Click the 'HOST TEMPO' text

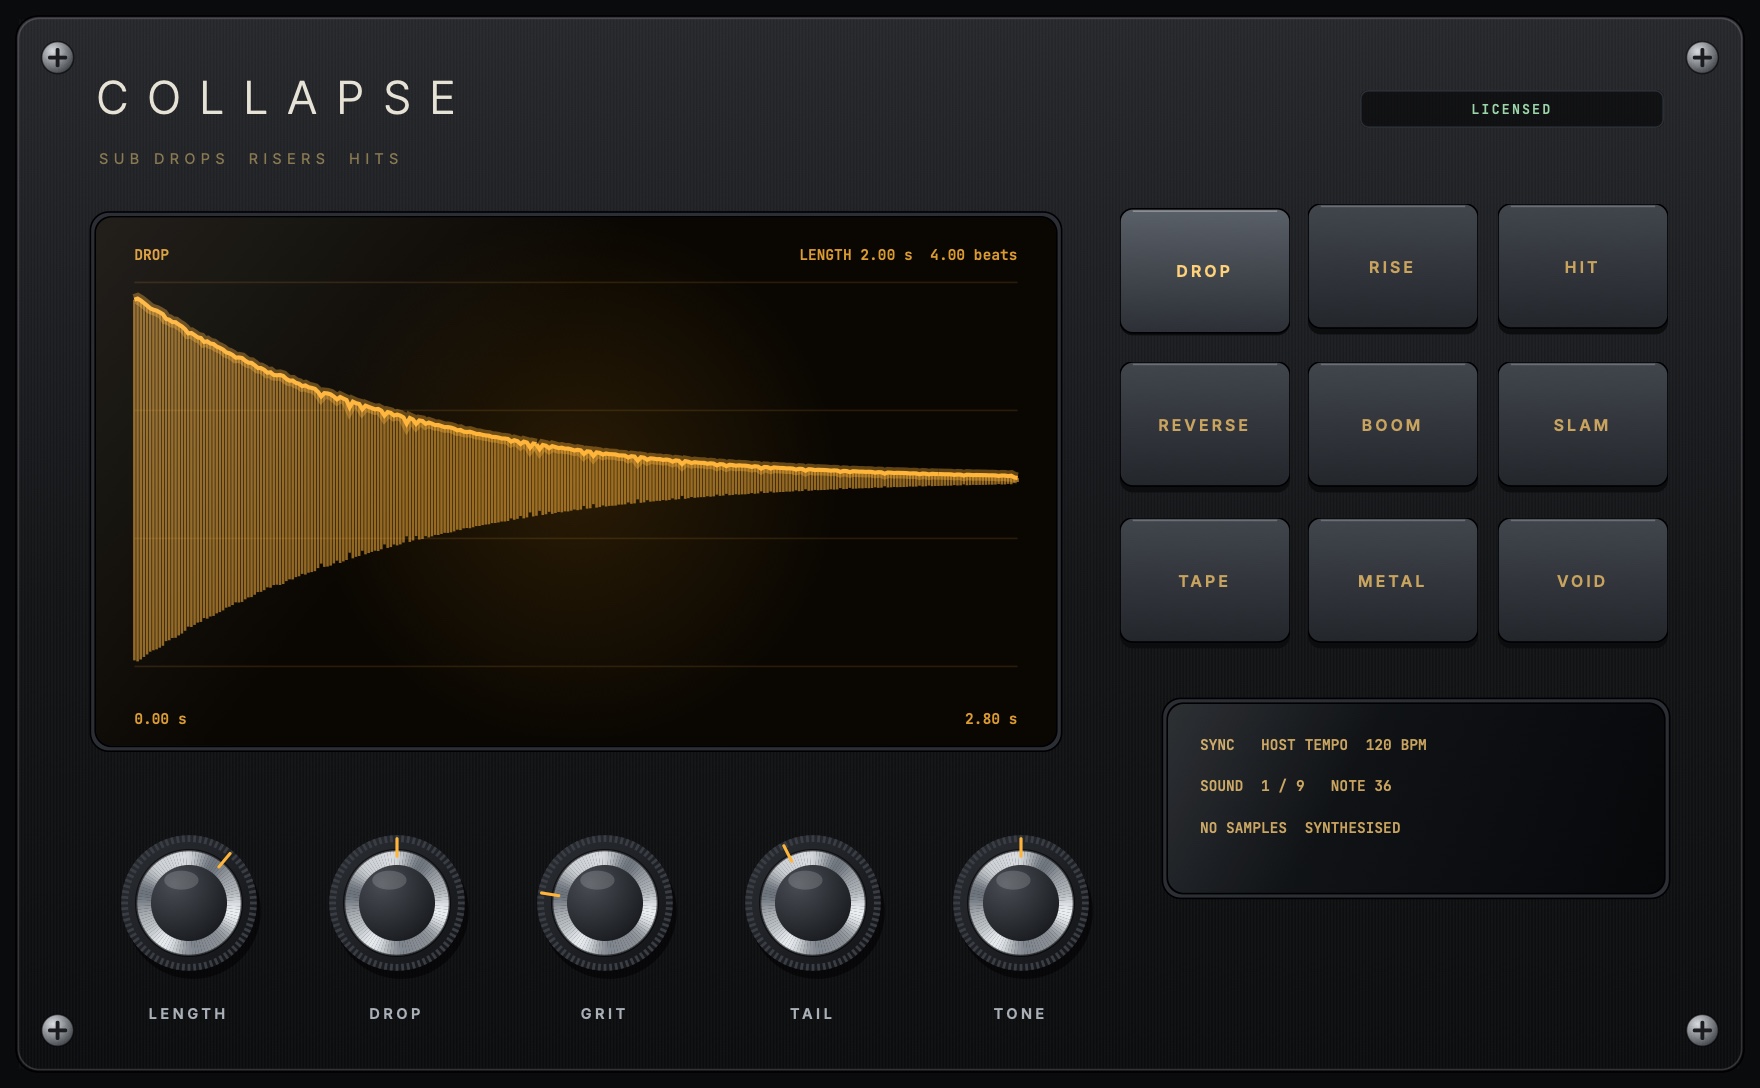click(x=1304, y=745)
